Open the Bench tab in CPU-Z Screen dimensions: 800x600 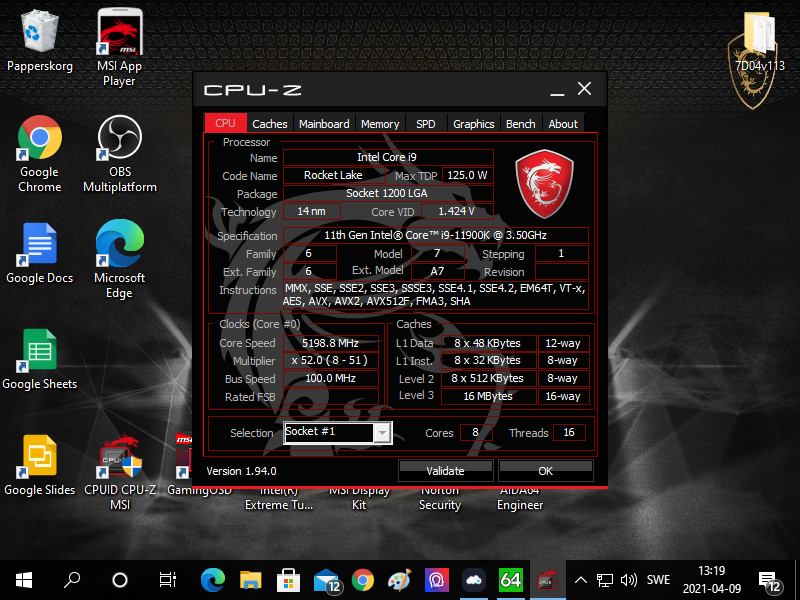[x=520, y=124]
